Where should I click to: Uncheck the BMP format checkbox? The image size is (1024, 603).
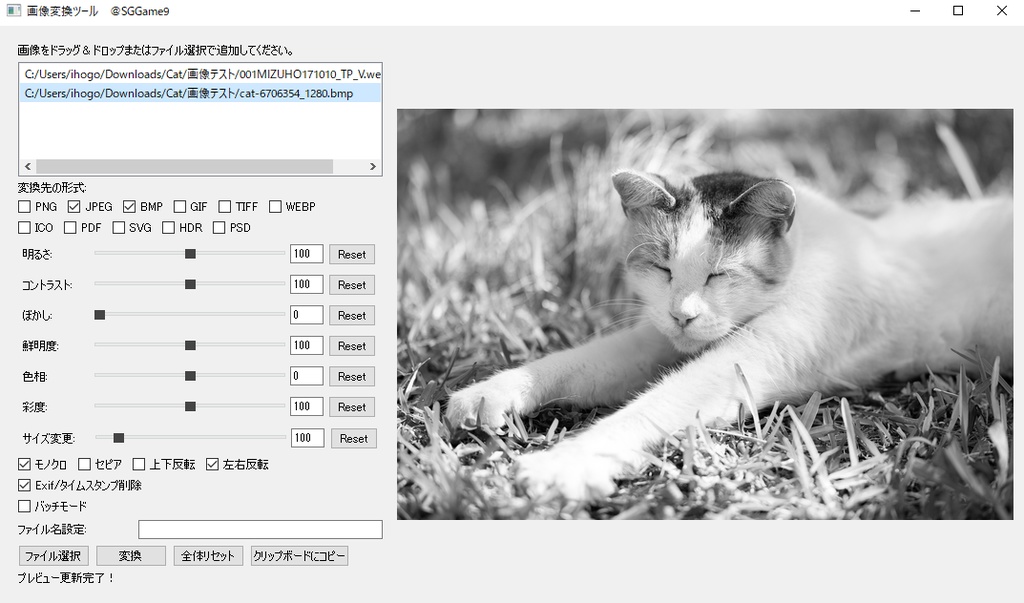[129, 207]
